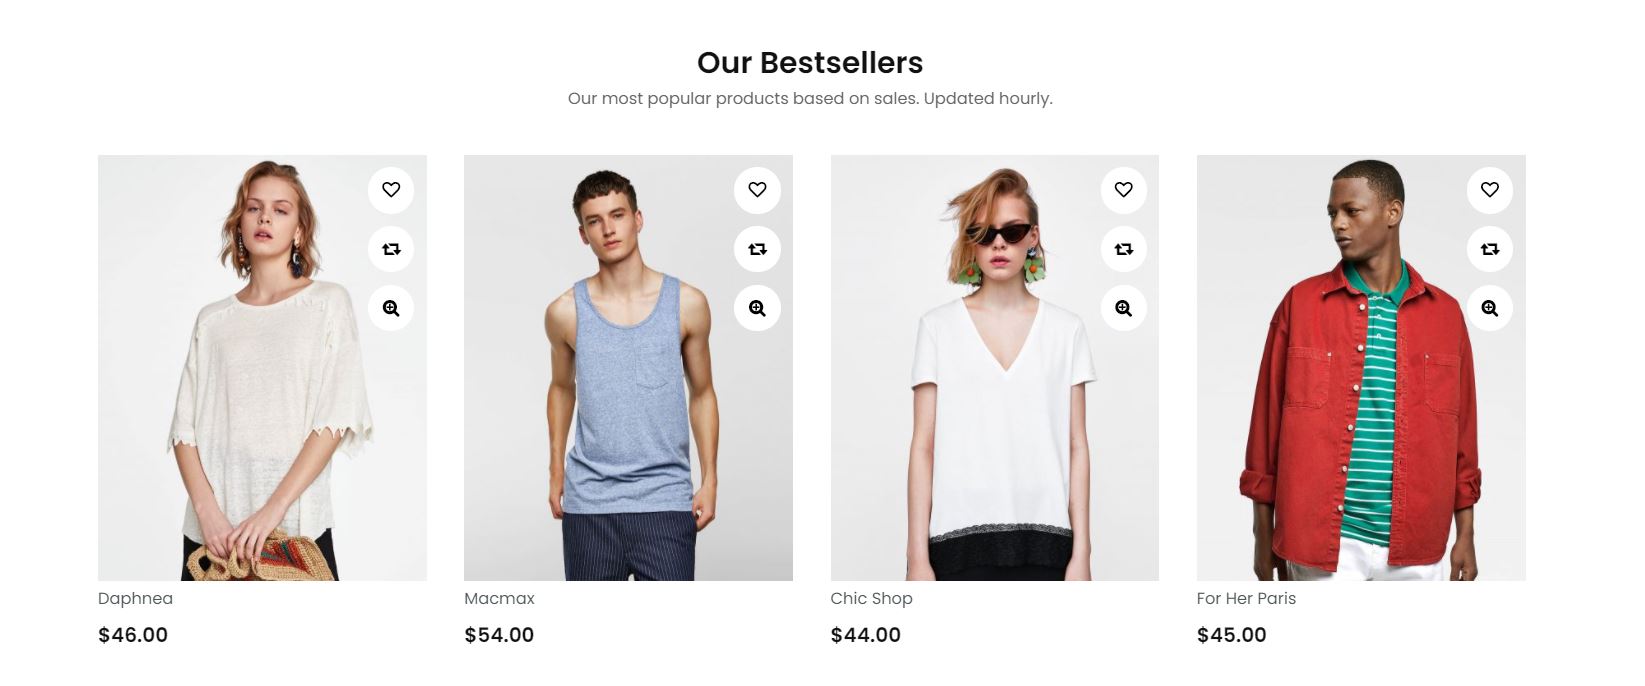Open quick view magnifier on Daphnea
Image resolution: width=1645 pixels, height=686 pixels.
tap(391, 308)
